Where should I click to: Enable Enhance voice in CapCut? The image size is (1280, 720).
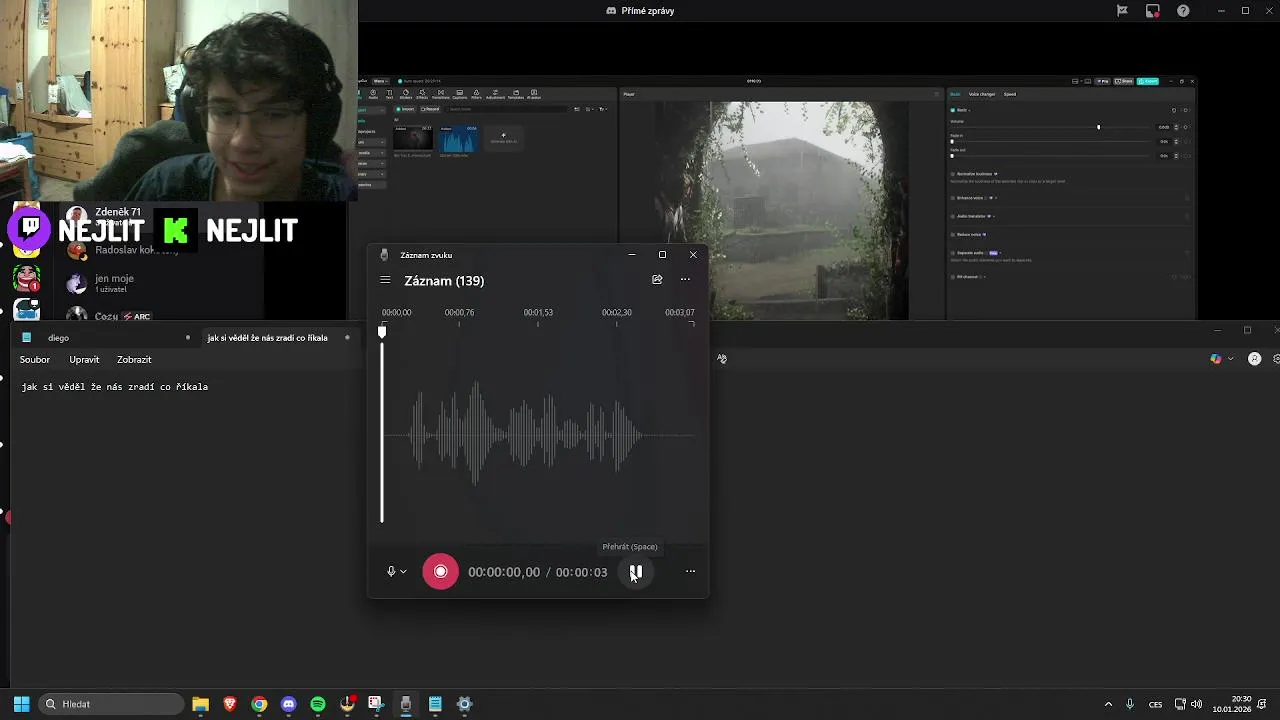(952, 198)
